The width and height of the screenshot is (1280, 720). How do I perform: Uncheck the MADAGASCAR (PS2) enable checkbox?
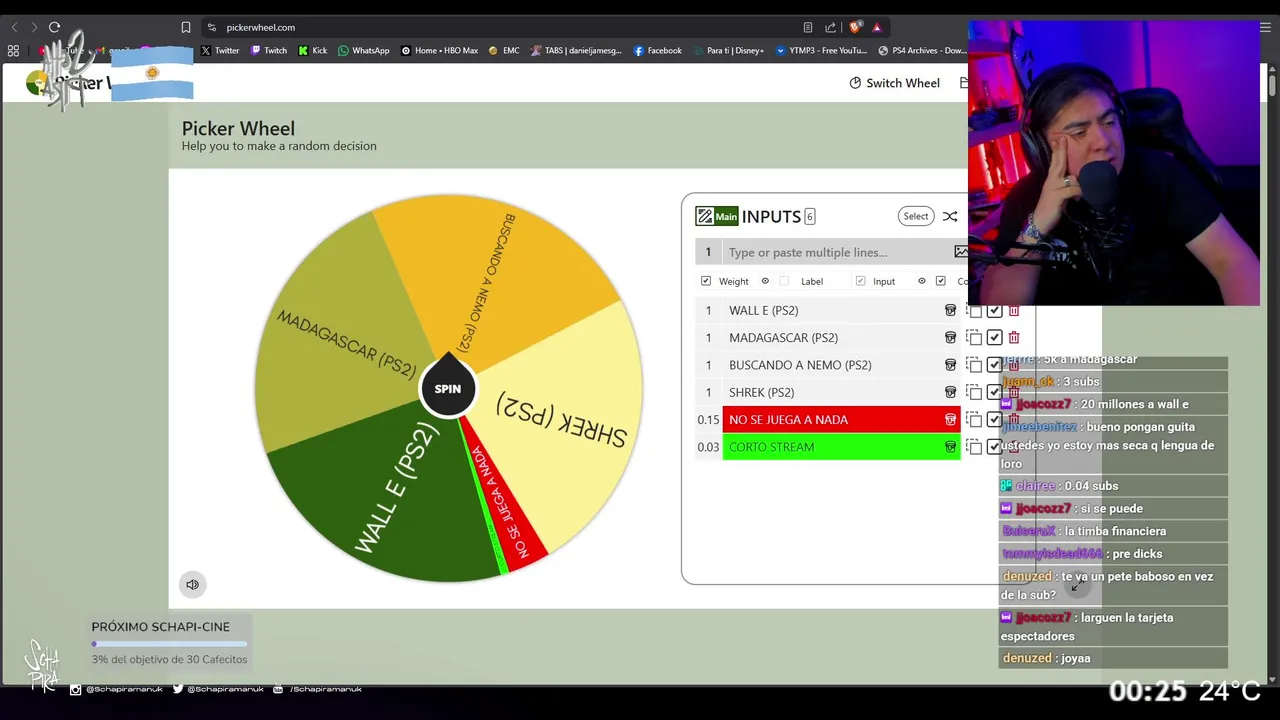(x=994, y=338)
